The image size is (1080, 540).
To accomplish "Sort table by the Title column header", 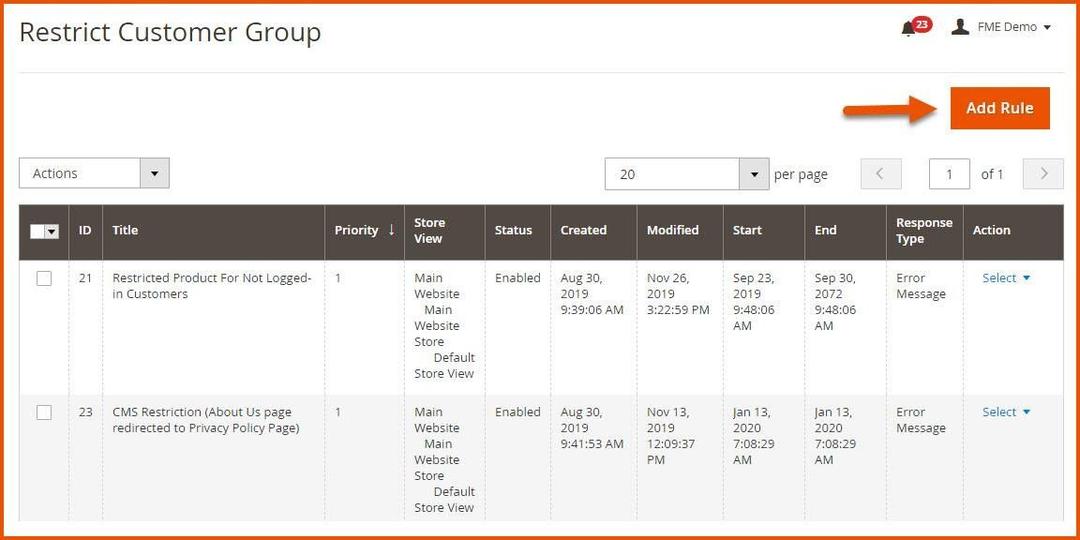I will click(125, 230).
